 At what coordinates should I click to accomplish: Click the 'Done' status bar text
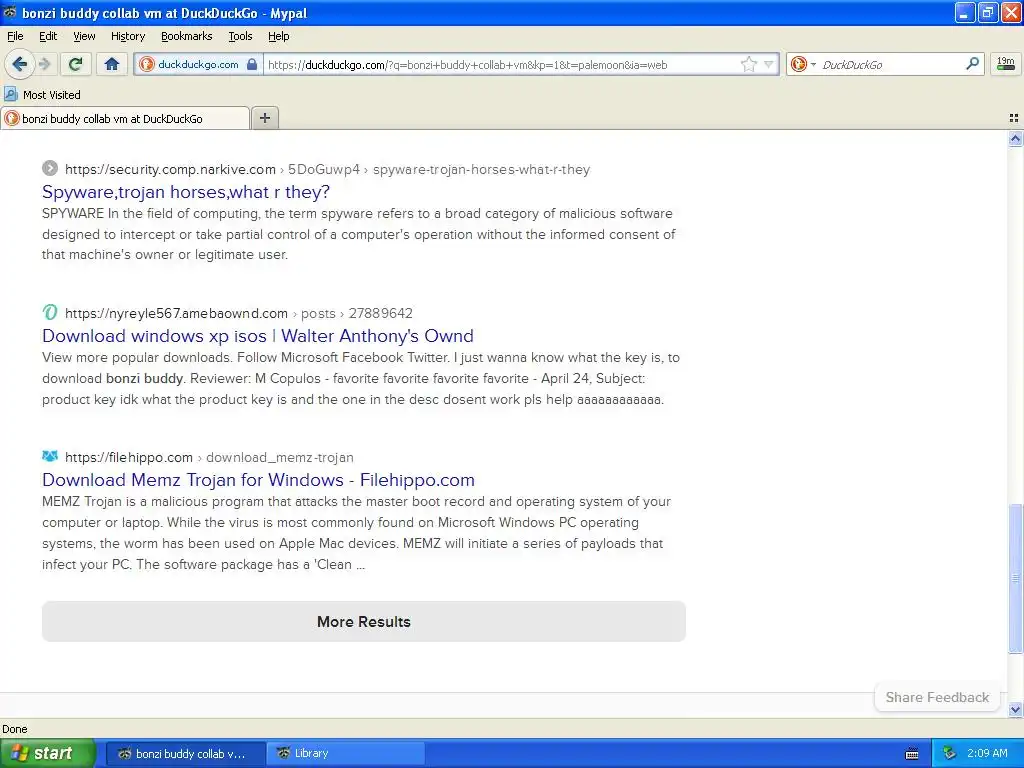pos(14,729)
